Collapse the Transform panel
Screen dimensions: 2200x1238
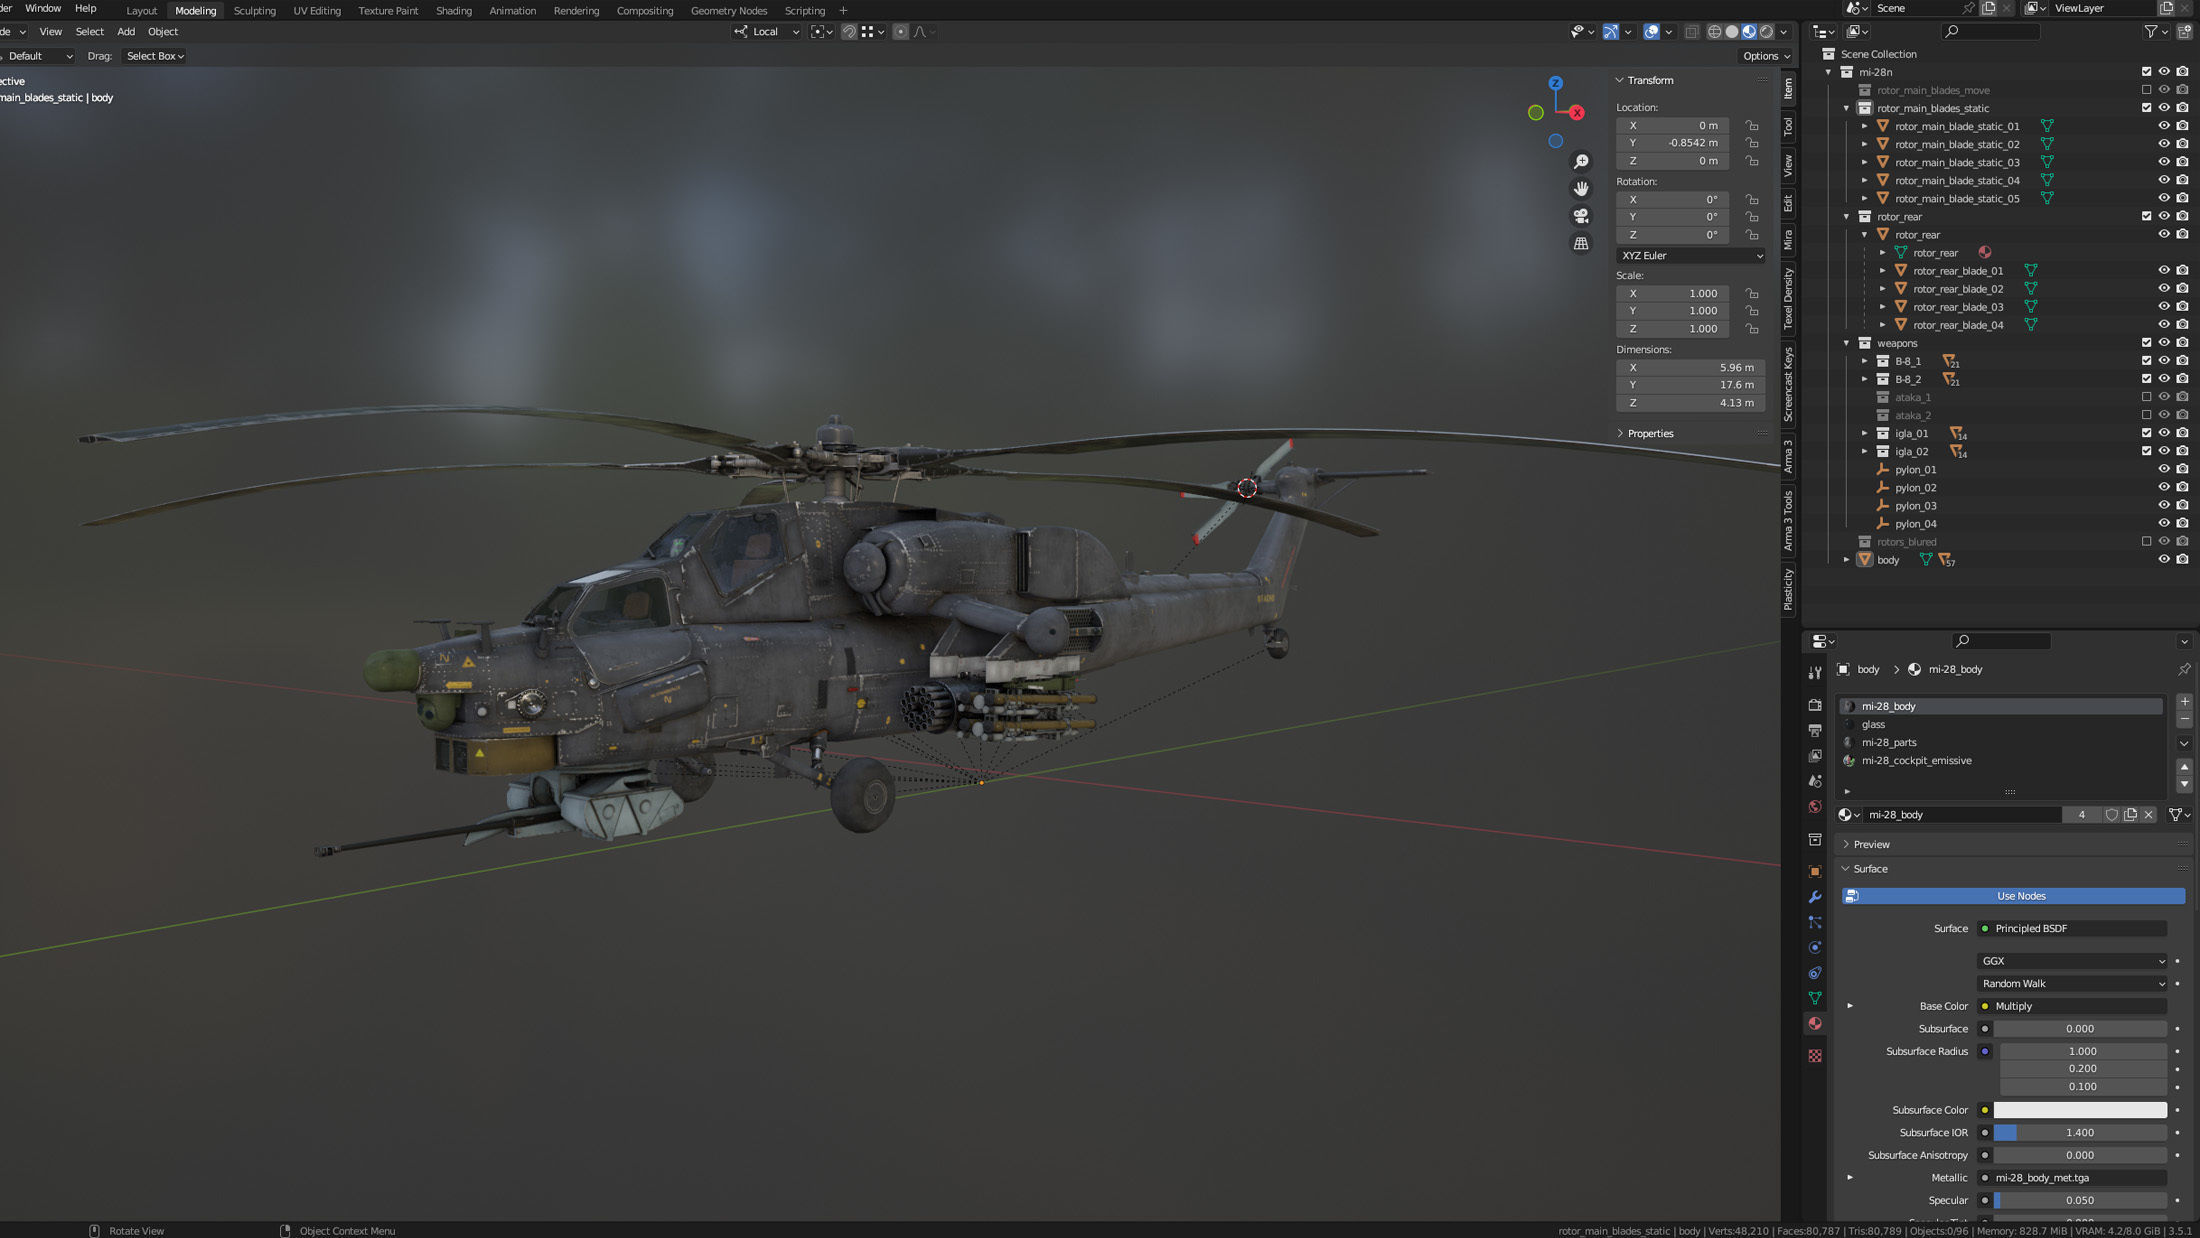pyautogui.click(x=1620, y=80)
